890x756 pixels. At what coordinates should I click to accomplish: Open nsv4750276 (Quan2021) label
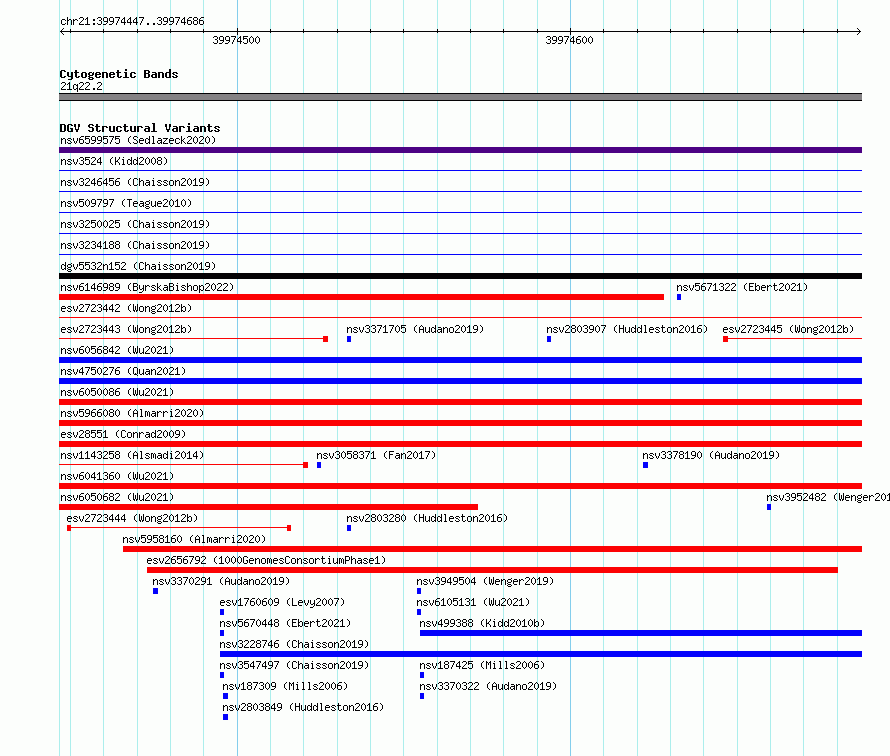[123, 371]
